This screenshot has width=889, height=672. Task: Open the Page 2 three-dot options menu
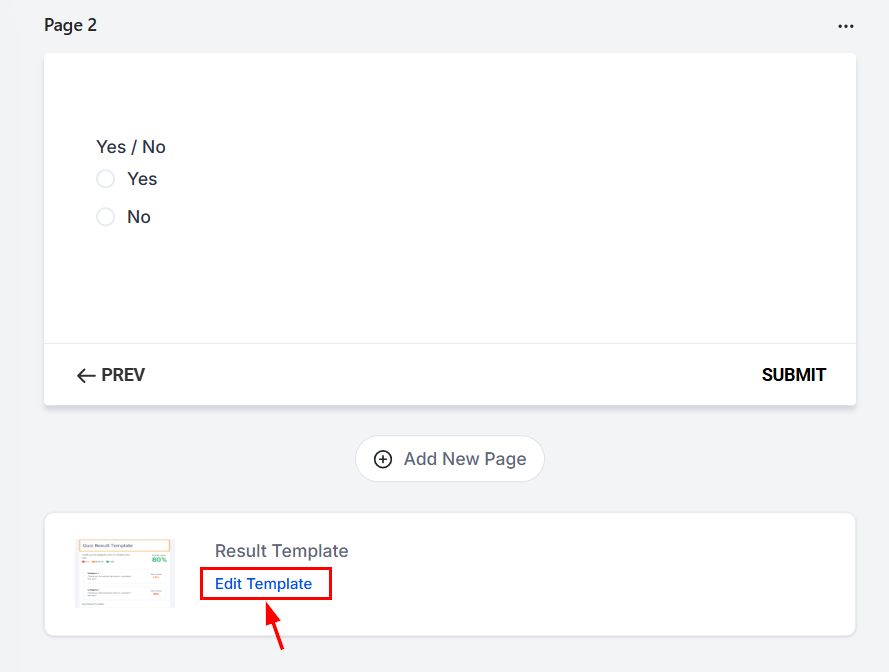(x=846, y=26)
